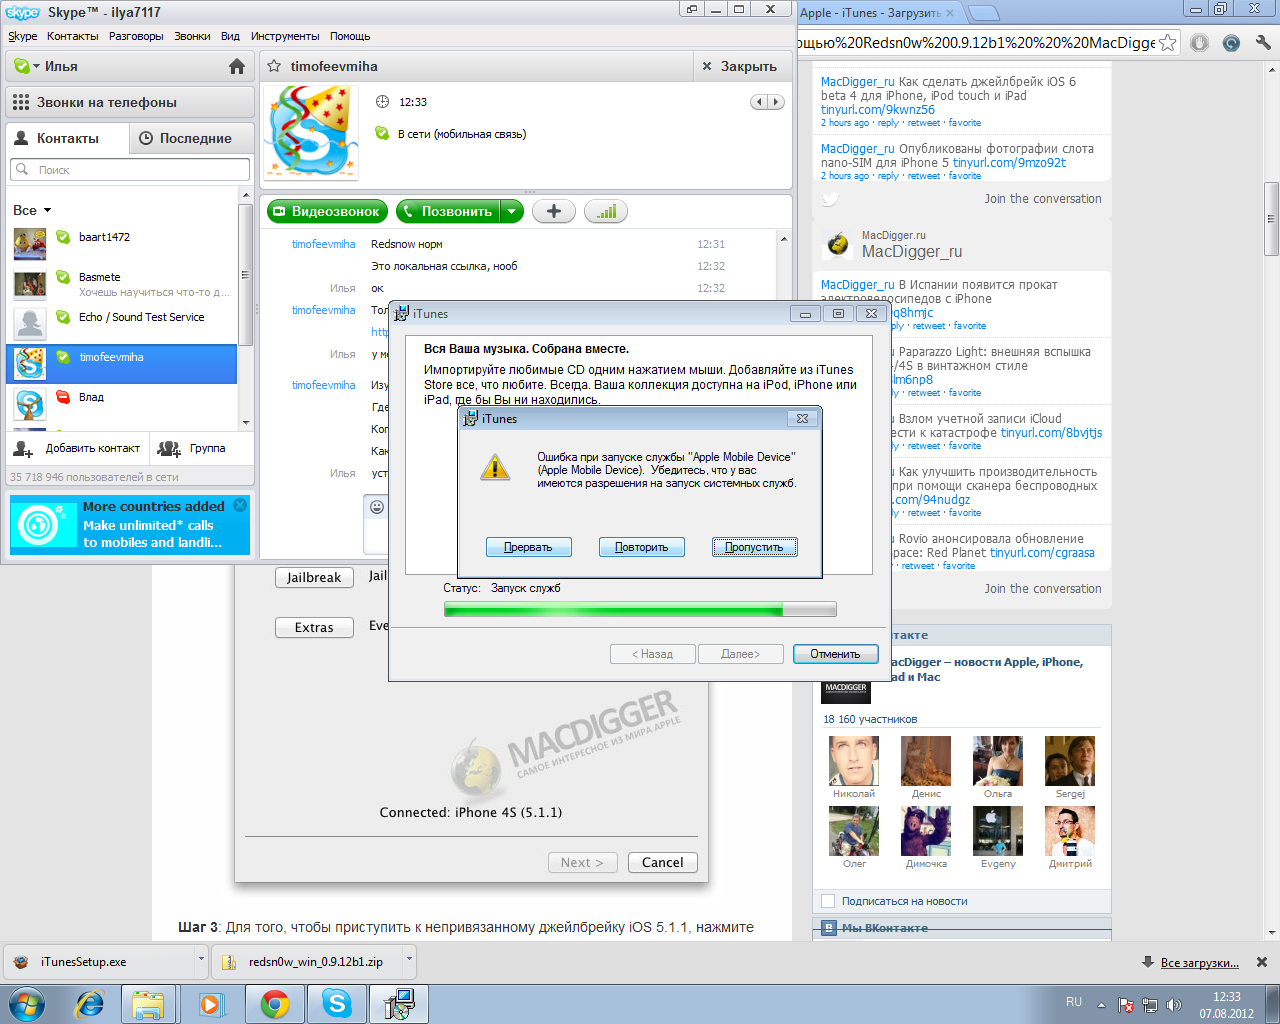Image resolution: width=1280 pixels, height=1024 pixels.
Task: Click the Chrome address bar
Action: pos(975,43)
